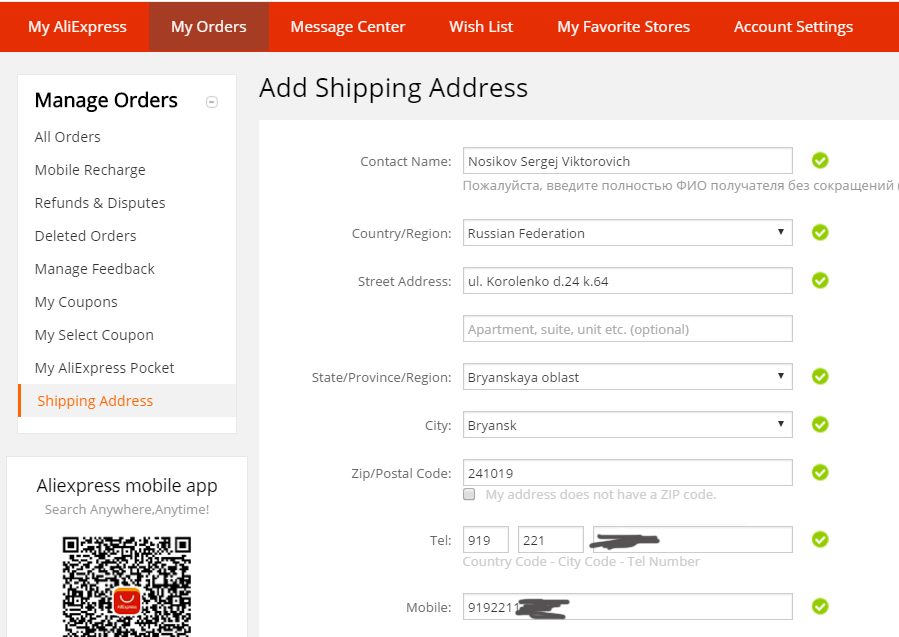Open the Account Settings tab

coord(793,26)
